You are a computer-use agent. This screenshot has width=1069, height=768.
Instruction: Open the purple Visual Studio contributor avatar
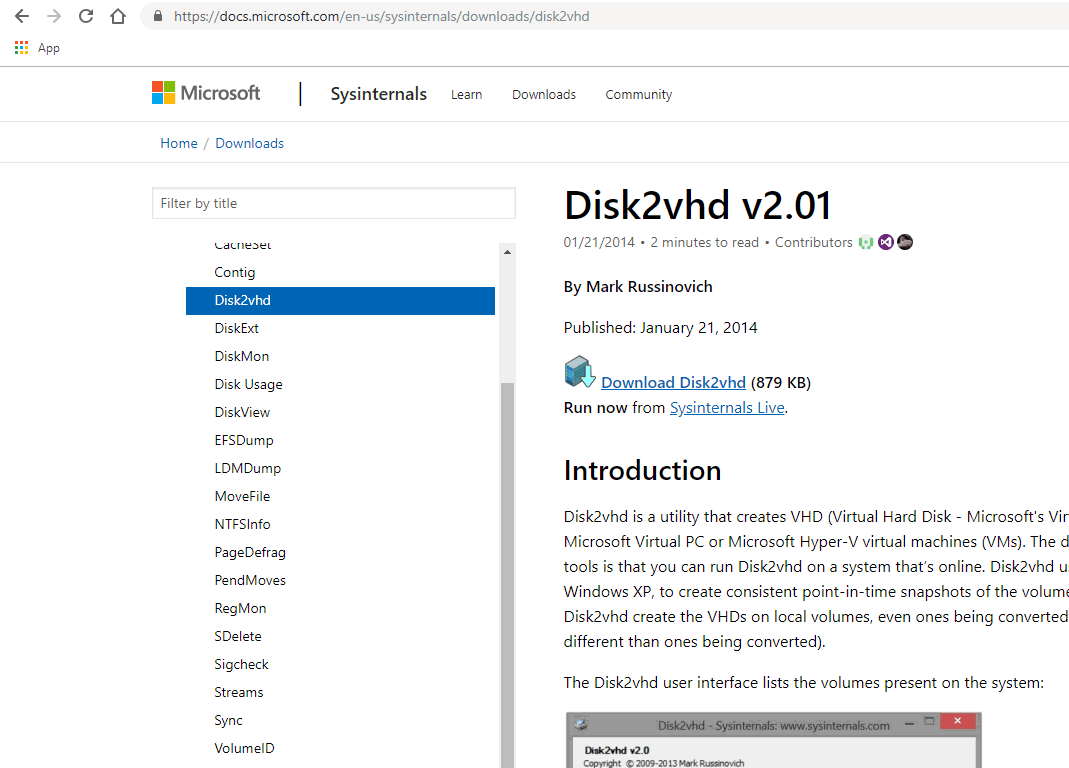click(x=886, y=242)
